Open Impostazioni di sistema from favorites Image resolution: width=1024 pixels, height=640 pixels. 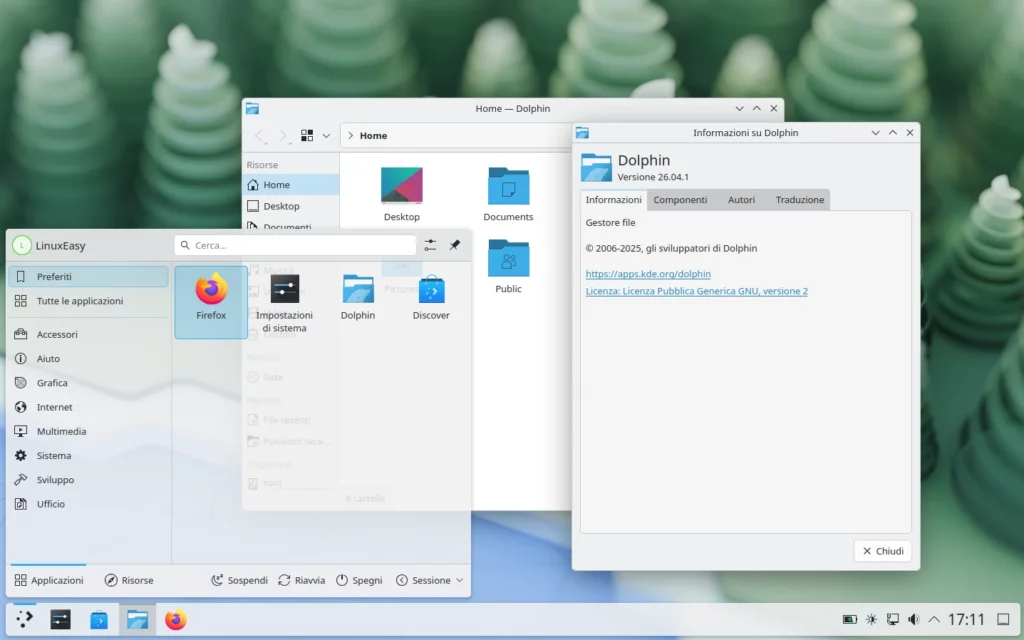[x=284, y=302]
